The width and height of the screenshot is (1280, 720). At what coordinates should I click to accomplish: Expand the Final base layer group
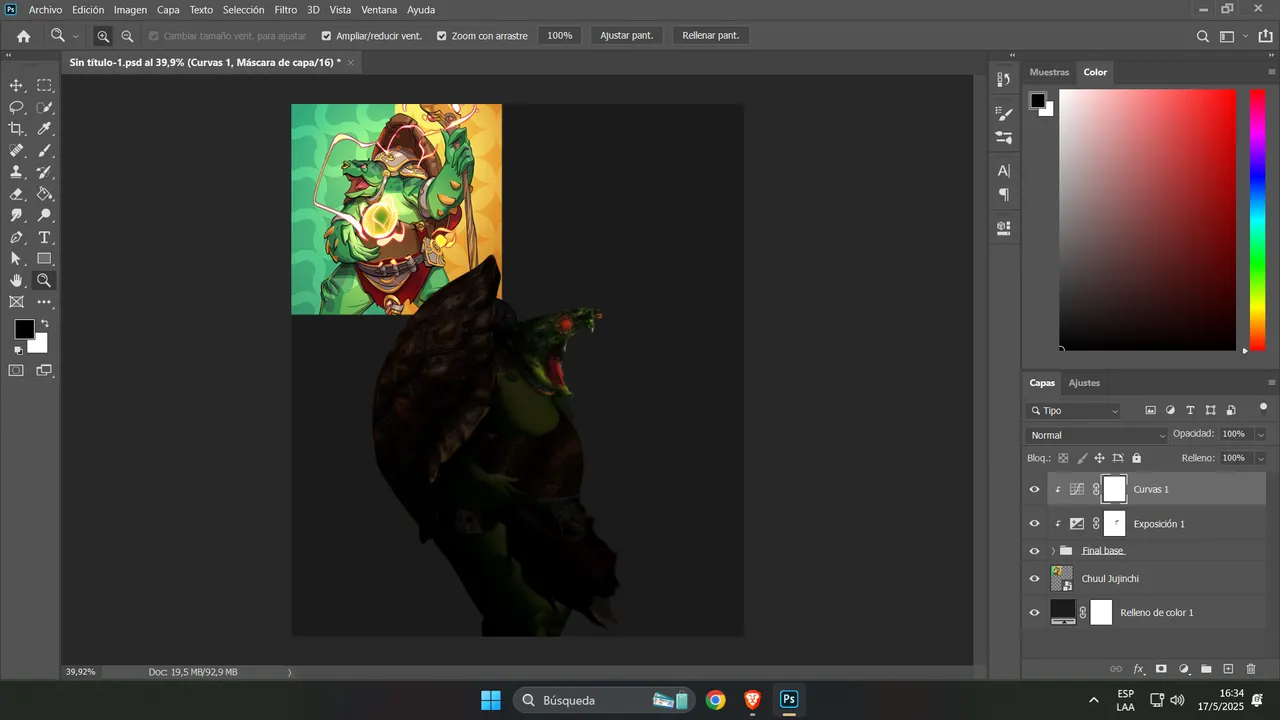click(1053, 551)
